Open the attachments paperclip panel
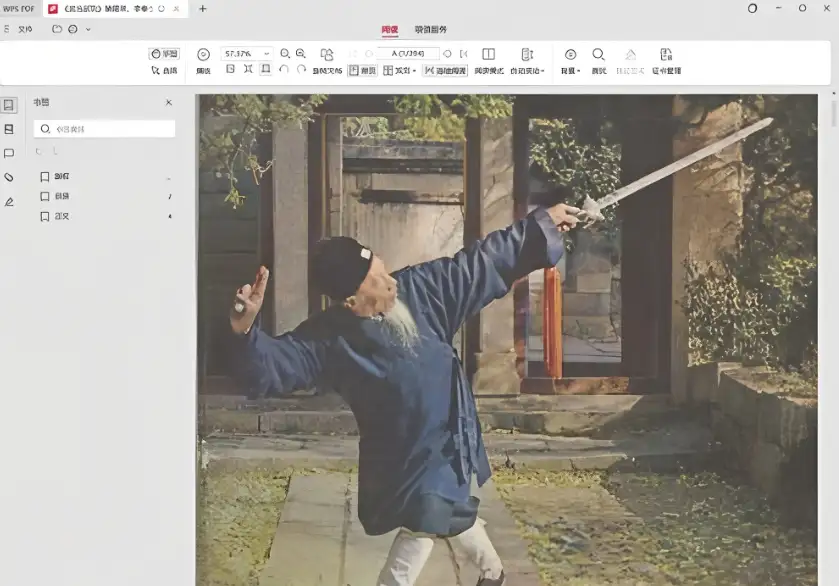This screenshot has height=586, width=839. pos(9,177)
